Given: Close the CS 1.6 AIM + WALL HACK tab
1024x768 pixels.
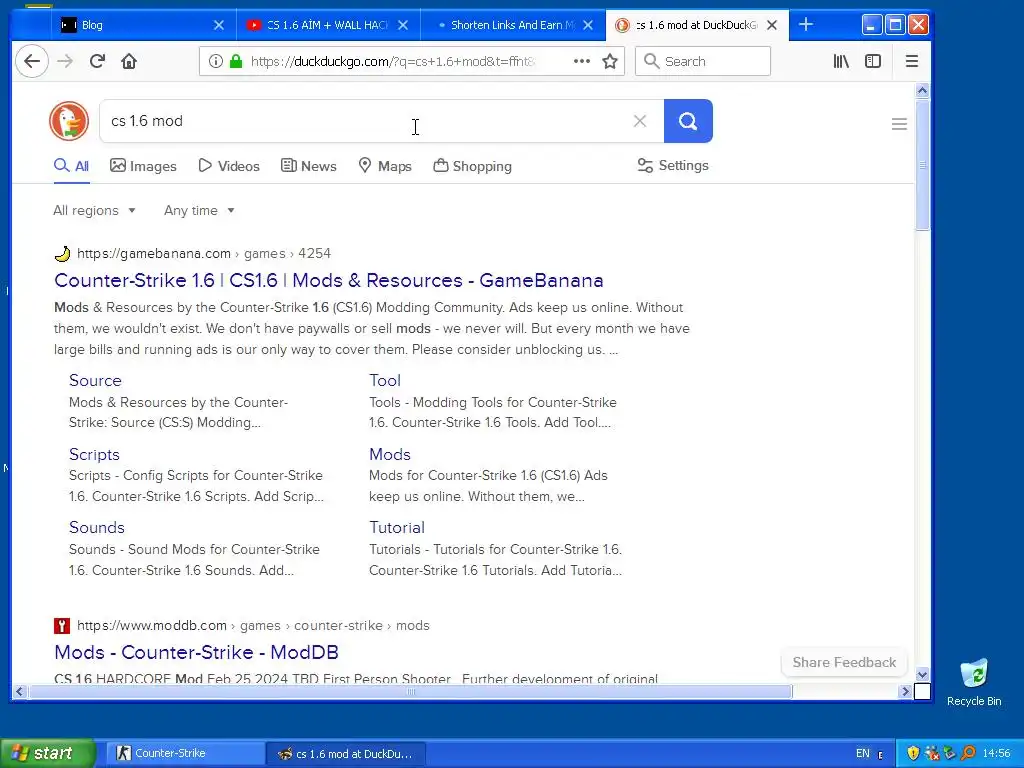Looking at the screenshot, I should click(403, 25).
